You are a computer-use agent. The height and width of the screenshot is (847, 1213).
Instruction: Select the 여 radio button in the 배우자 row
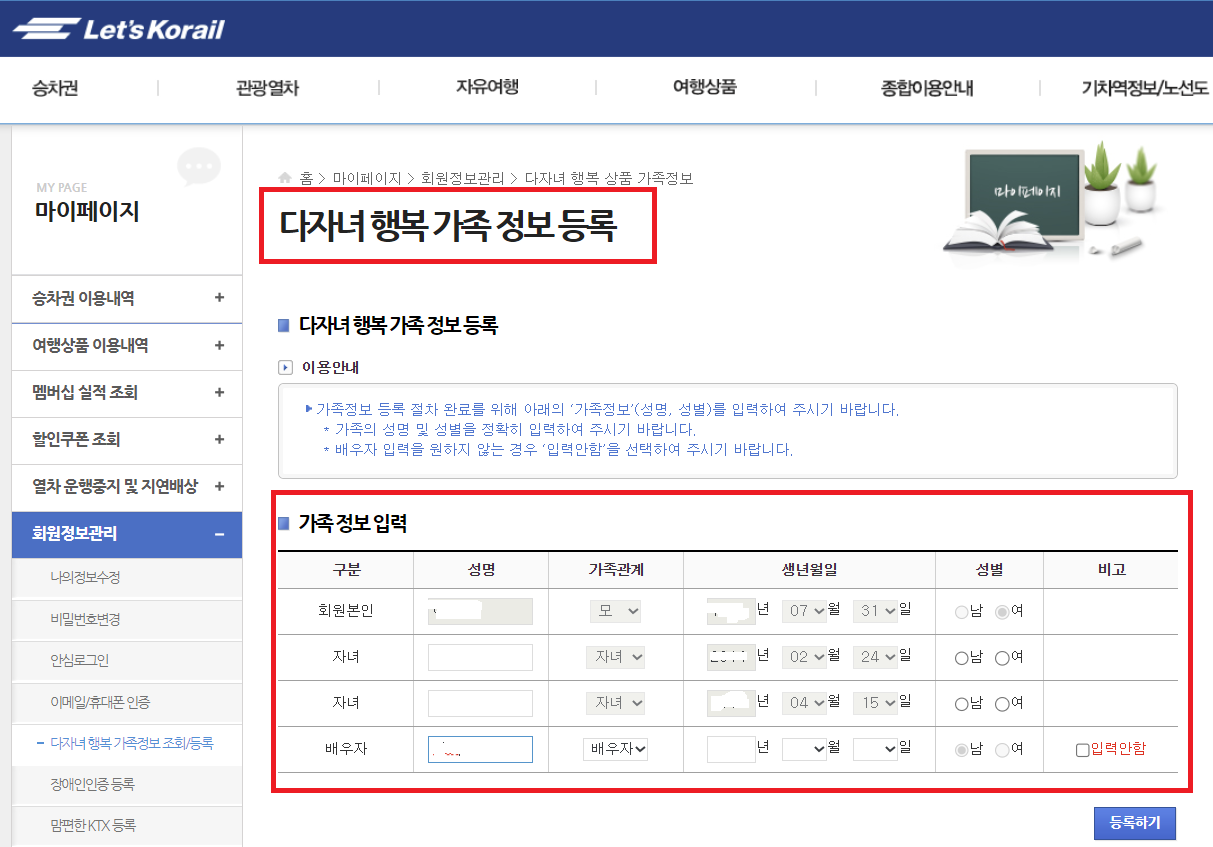[1001, 749]
